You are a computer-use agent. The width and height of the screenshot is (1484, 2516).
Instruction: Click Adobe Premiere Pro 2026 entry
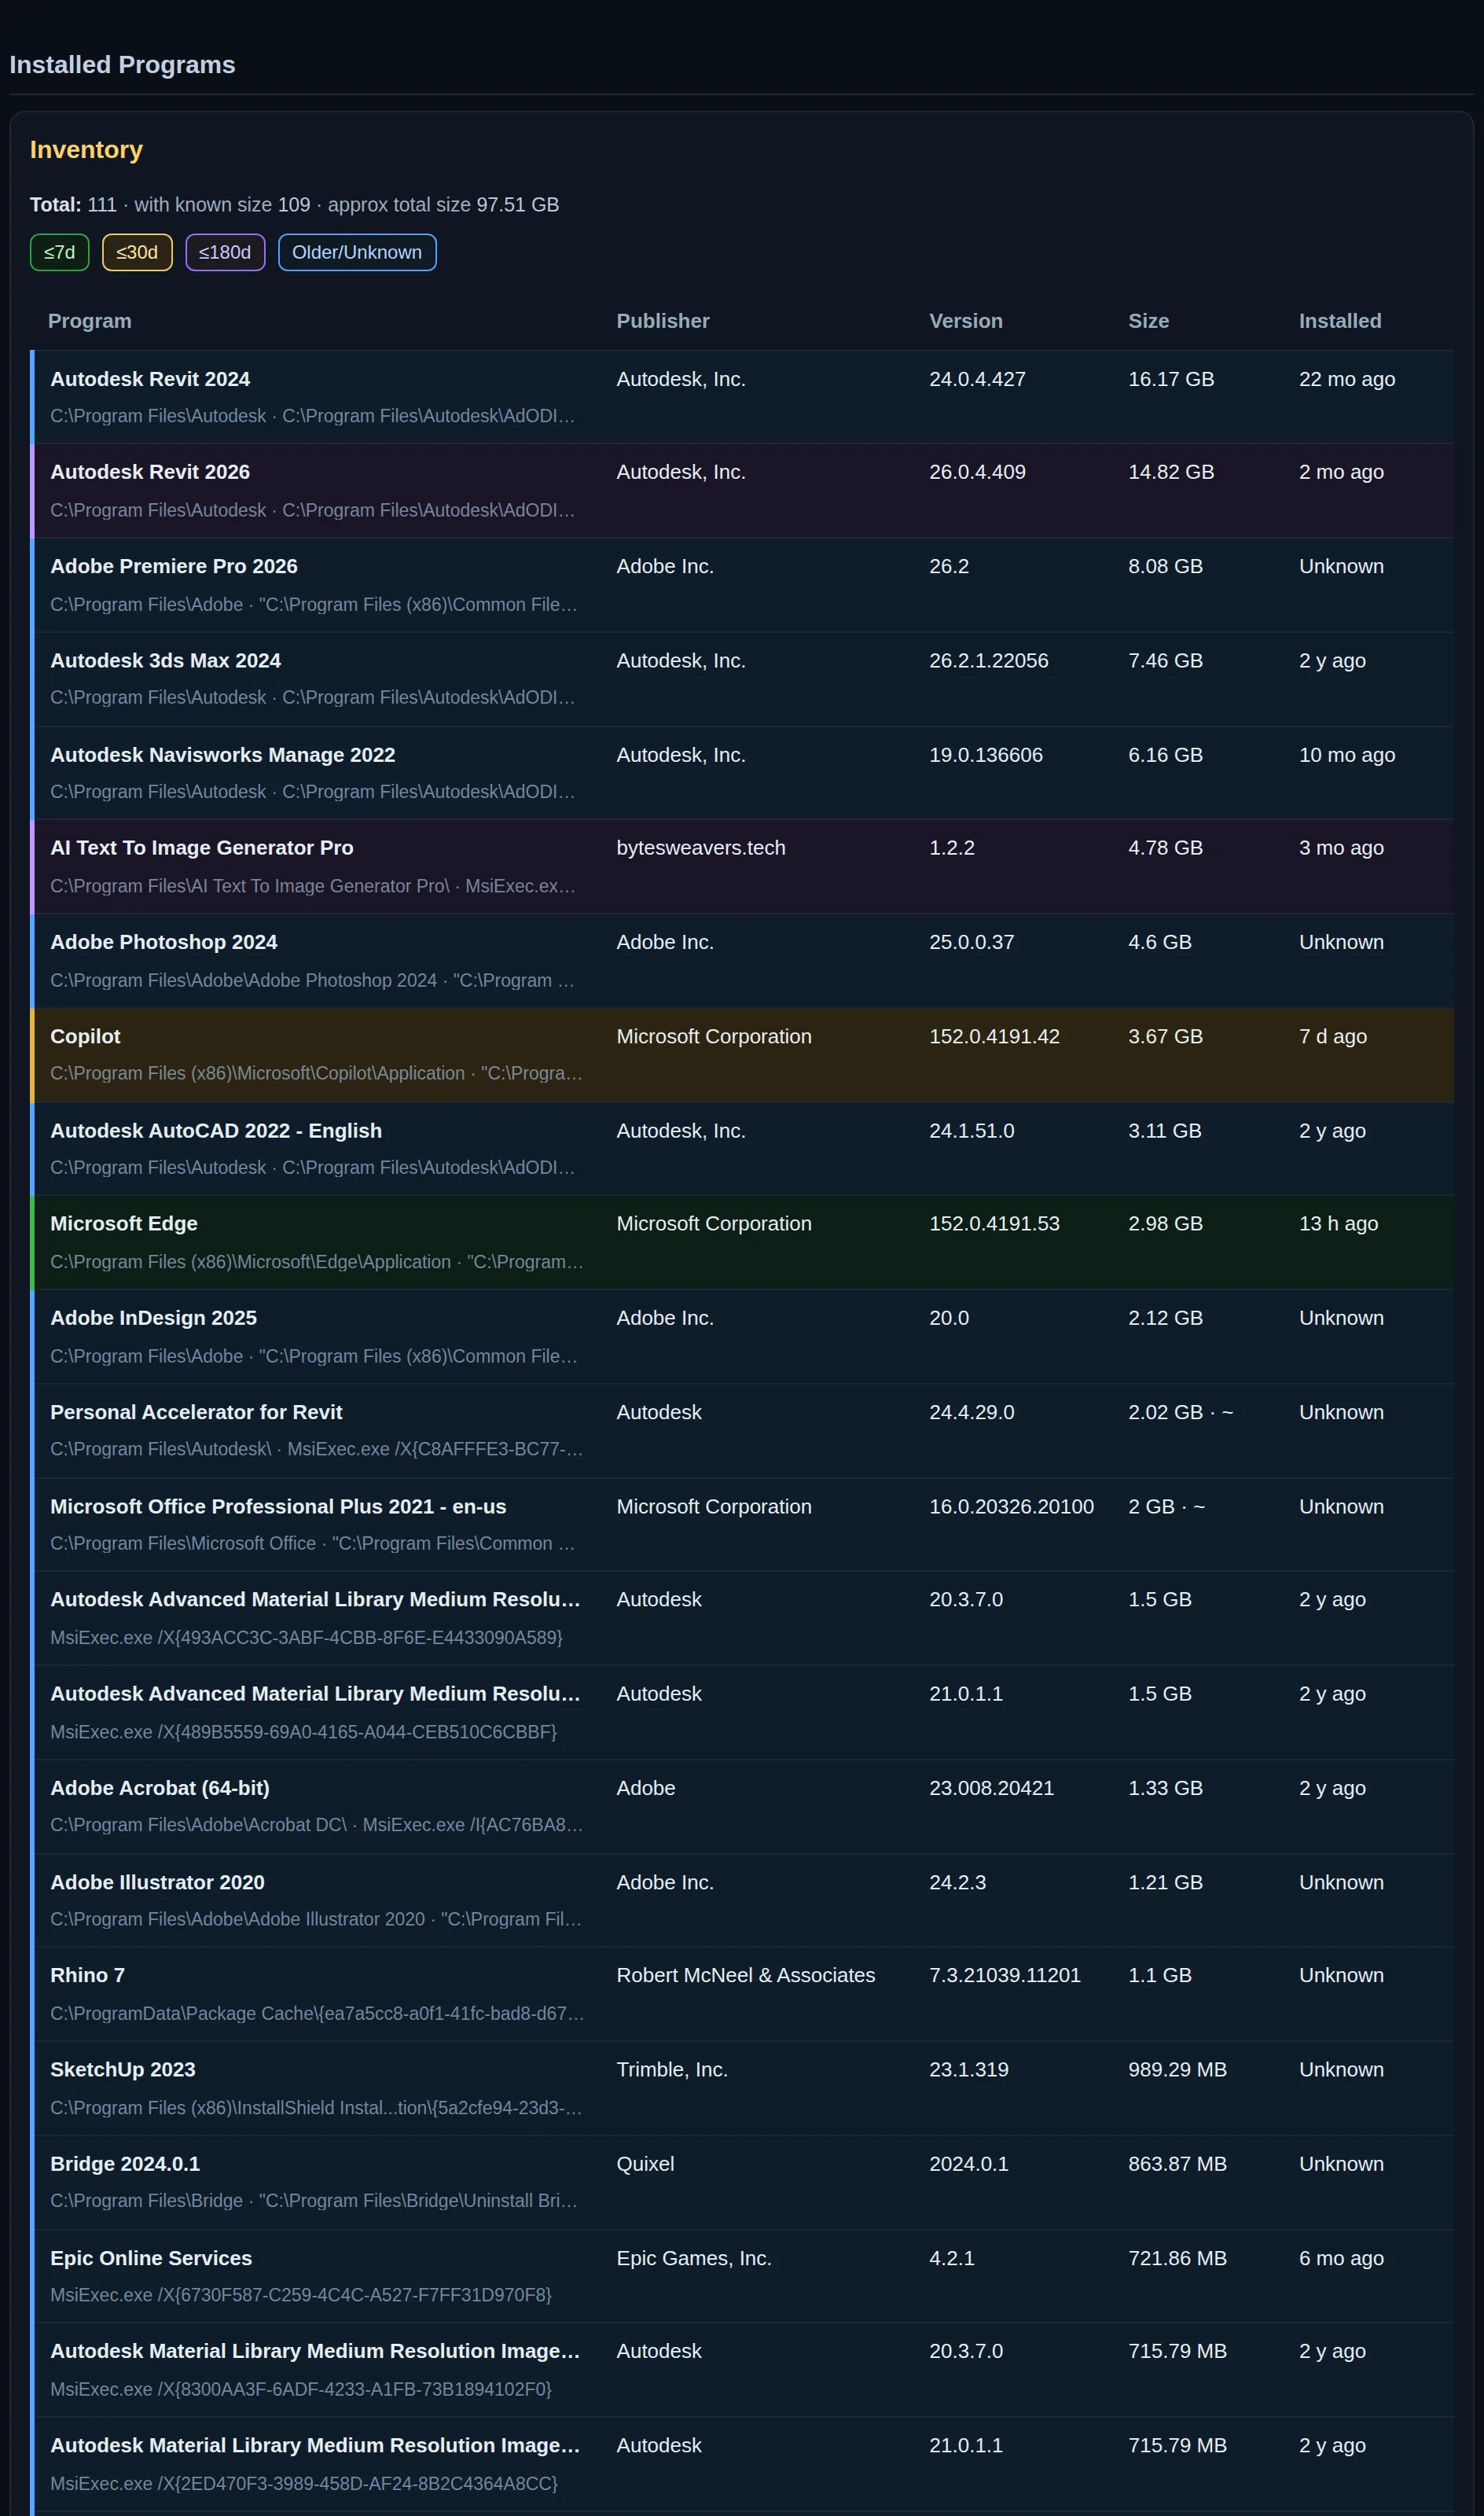point(174,566)
